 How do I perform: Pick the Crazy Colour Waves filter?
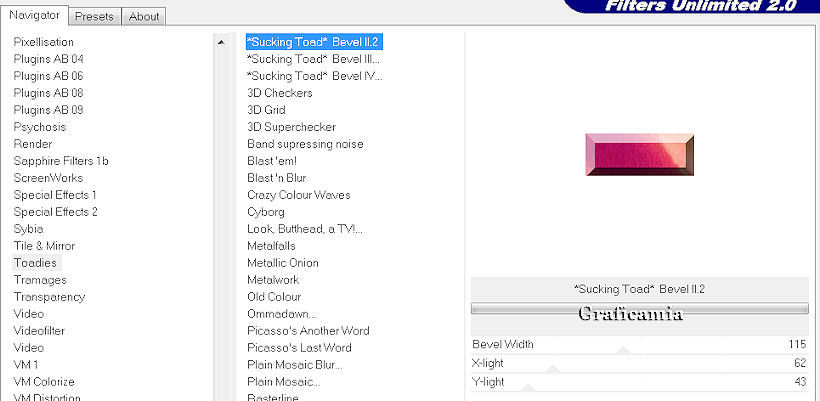(x=299, y=194)
